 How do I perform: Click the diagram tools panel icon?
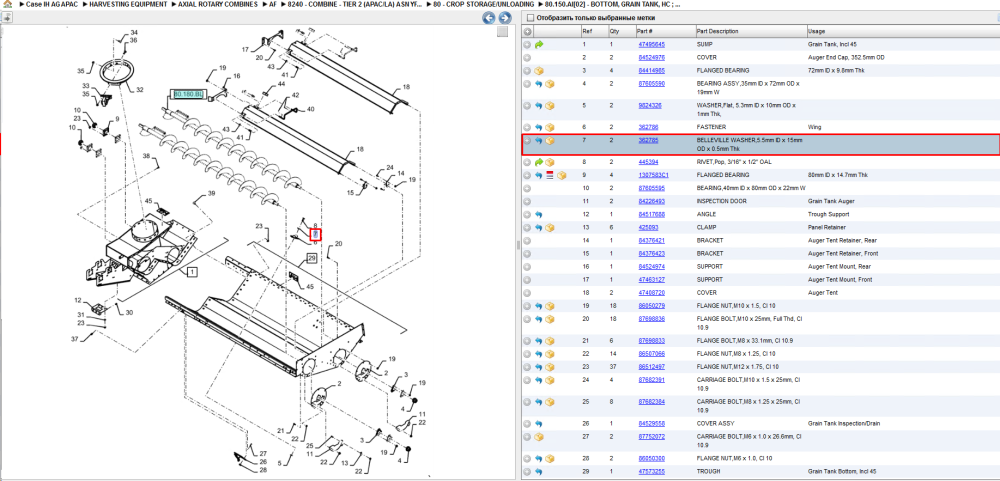(6, 18)
